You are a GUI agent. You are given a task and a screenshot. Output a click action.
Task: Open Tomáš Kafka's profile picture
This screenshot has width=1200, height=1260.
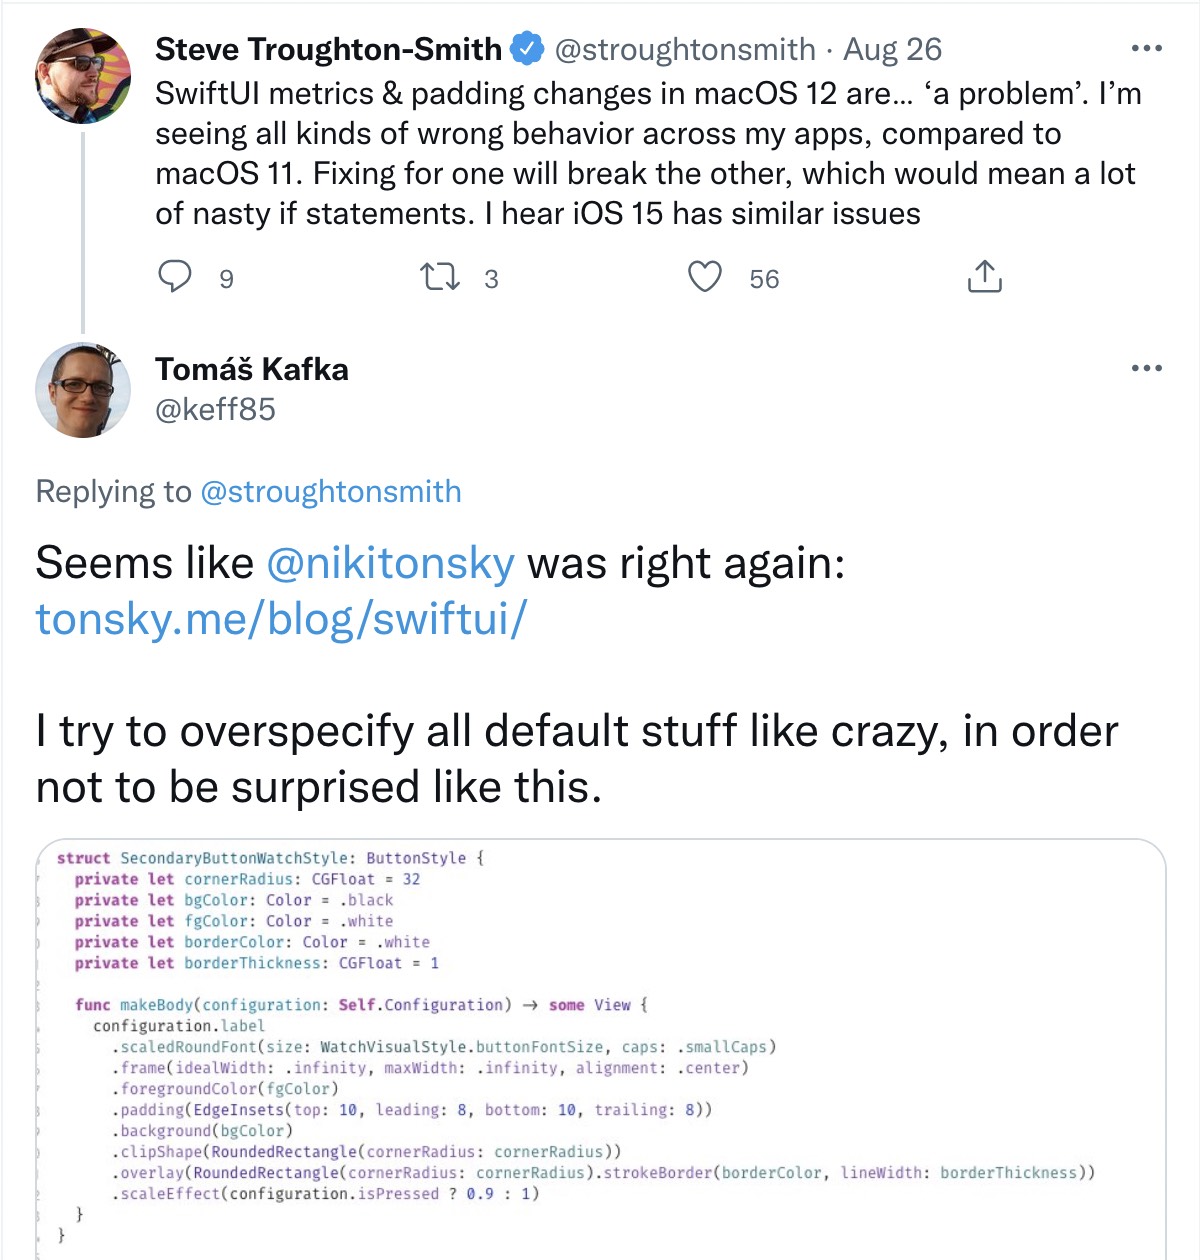[x=83, y=390]
